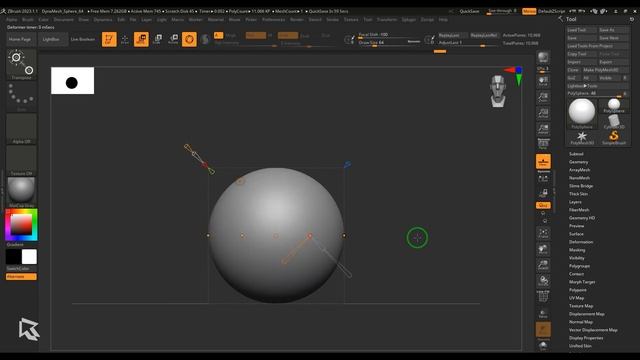The width and height of the screenshot is (640, 360).
Task: Click the AAHalf icon
Action: (543, 129)
